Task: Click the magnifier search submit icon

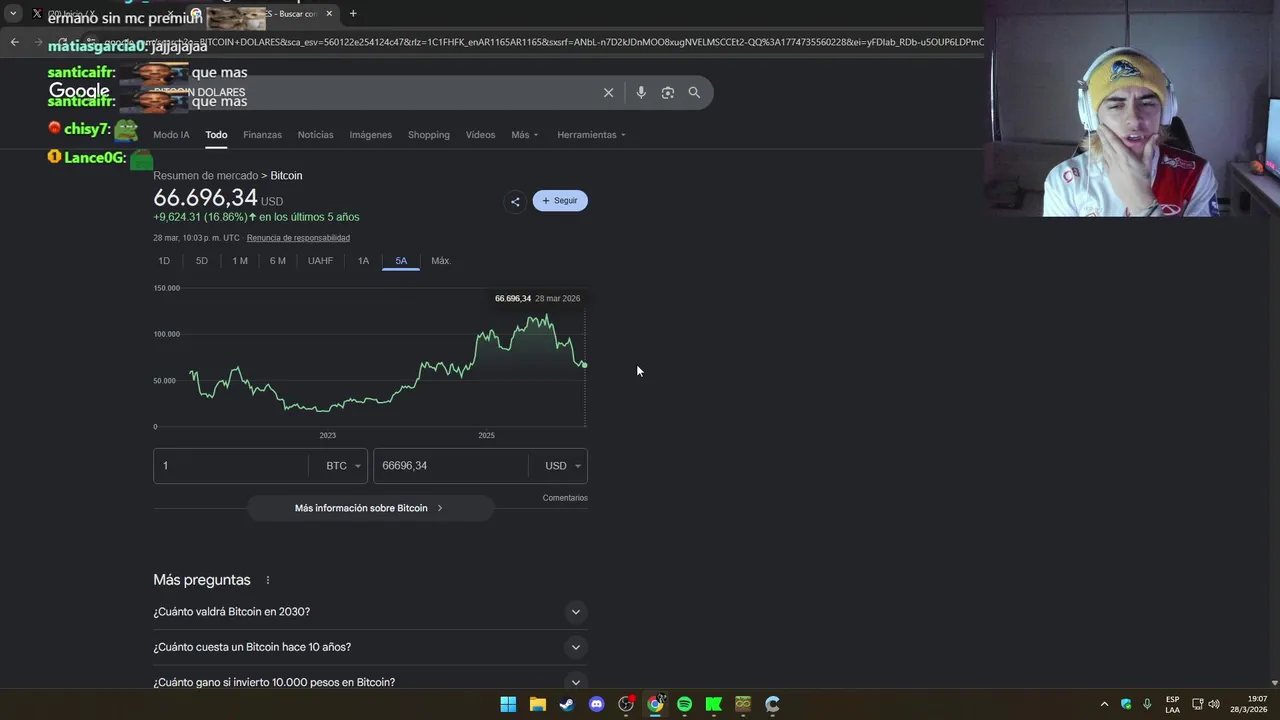Action: 694,92
